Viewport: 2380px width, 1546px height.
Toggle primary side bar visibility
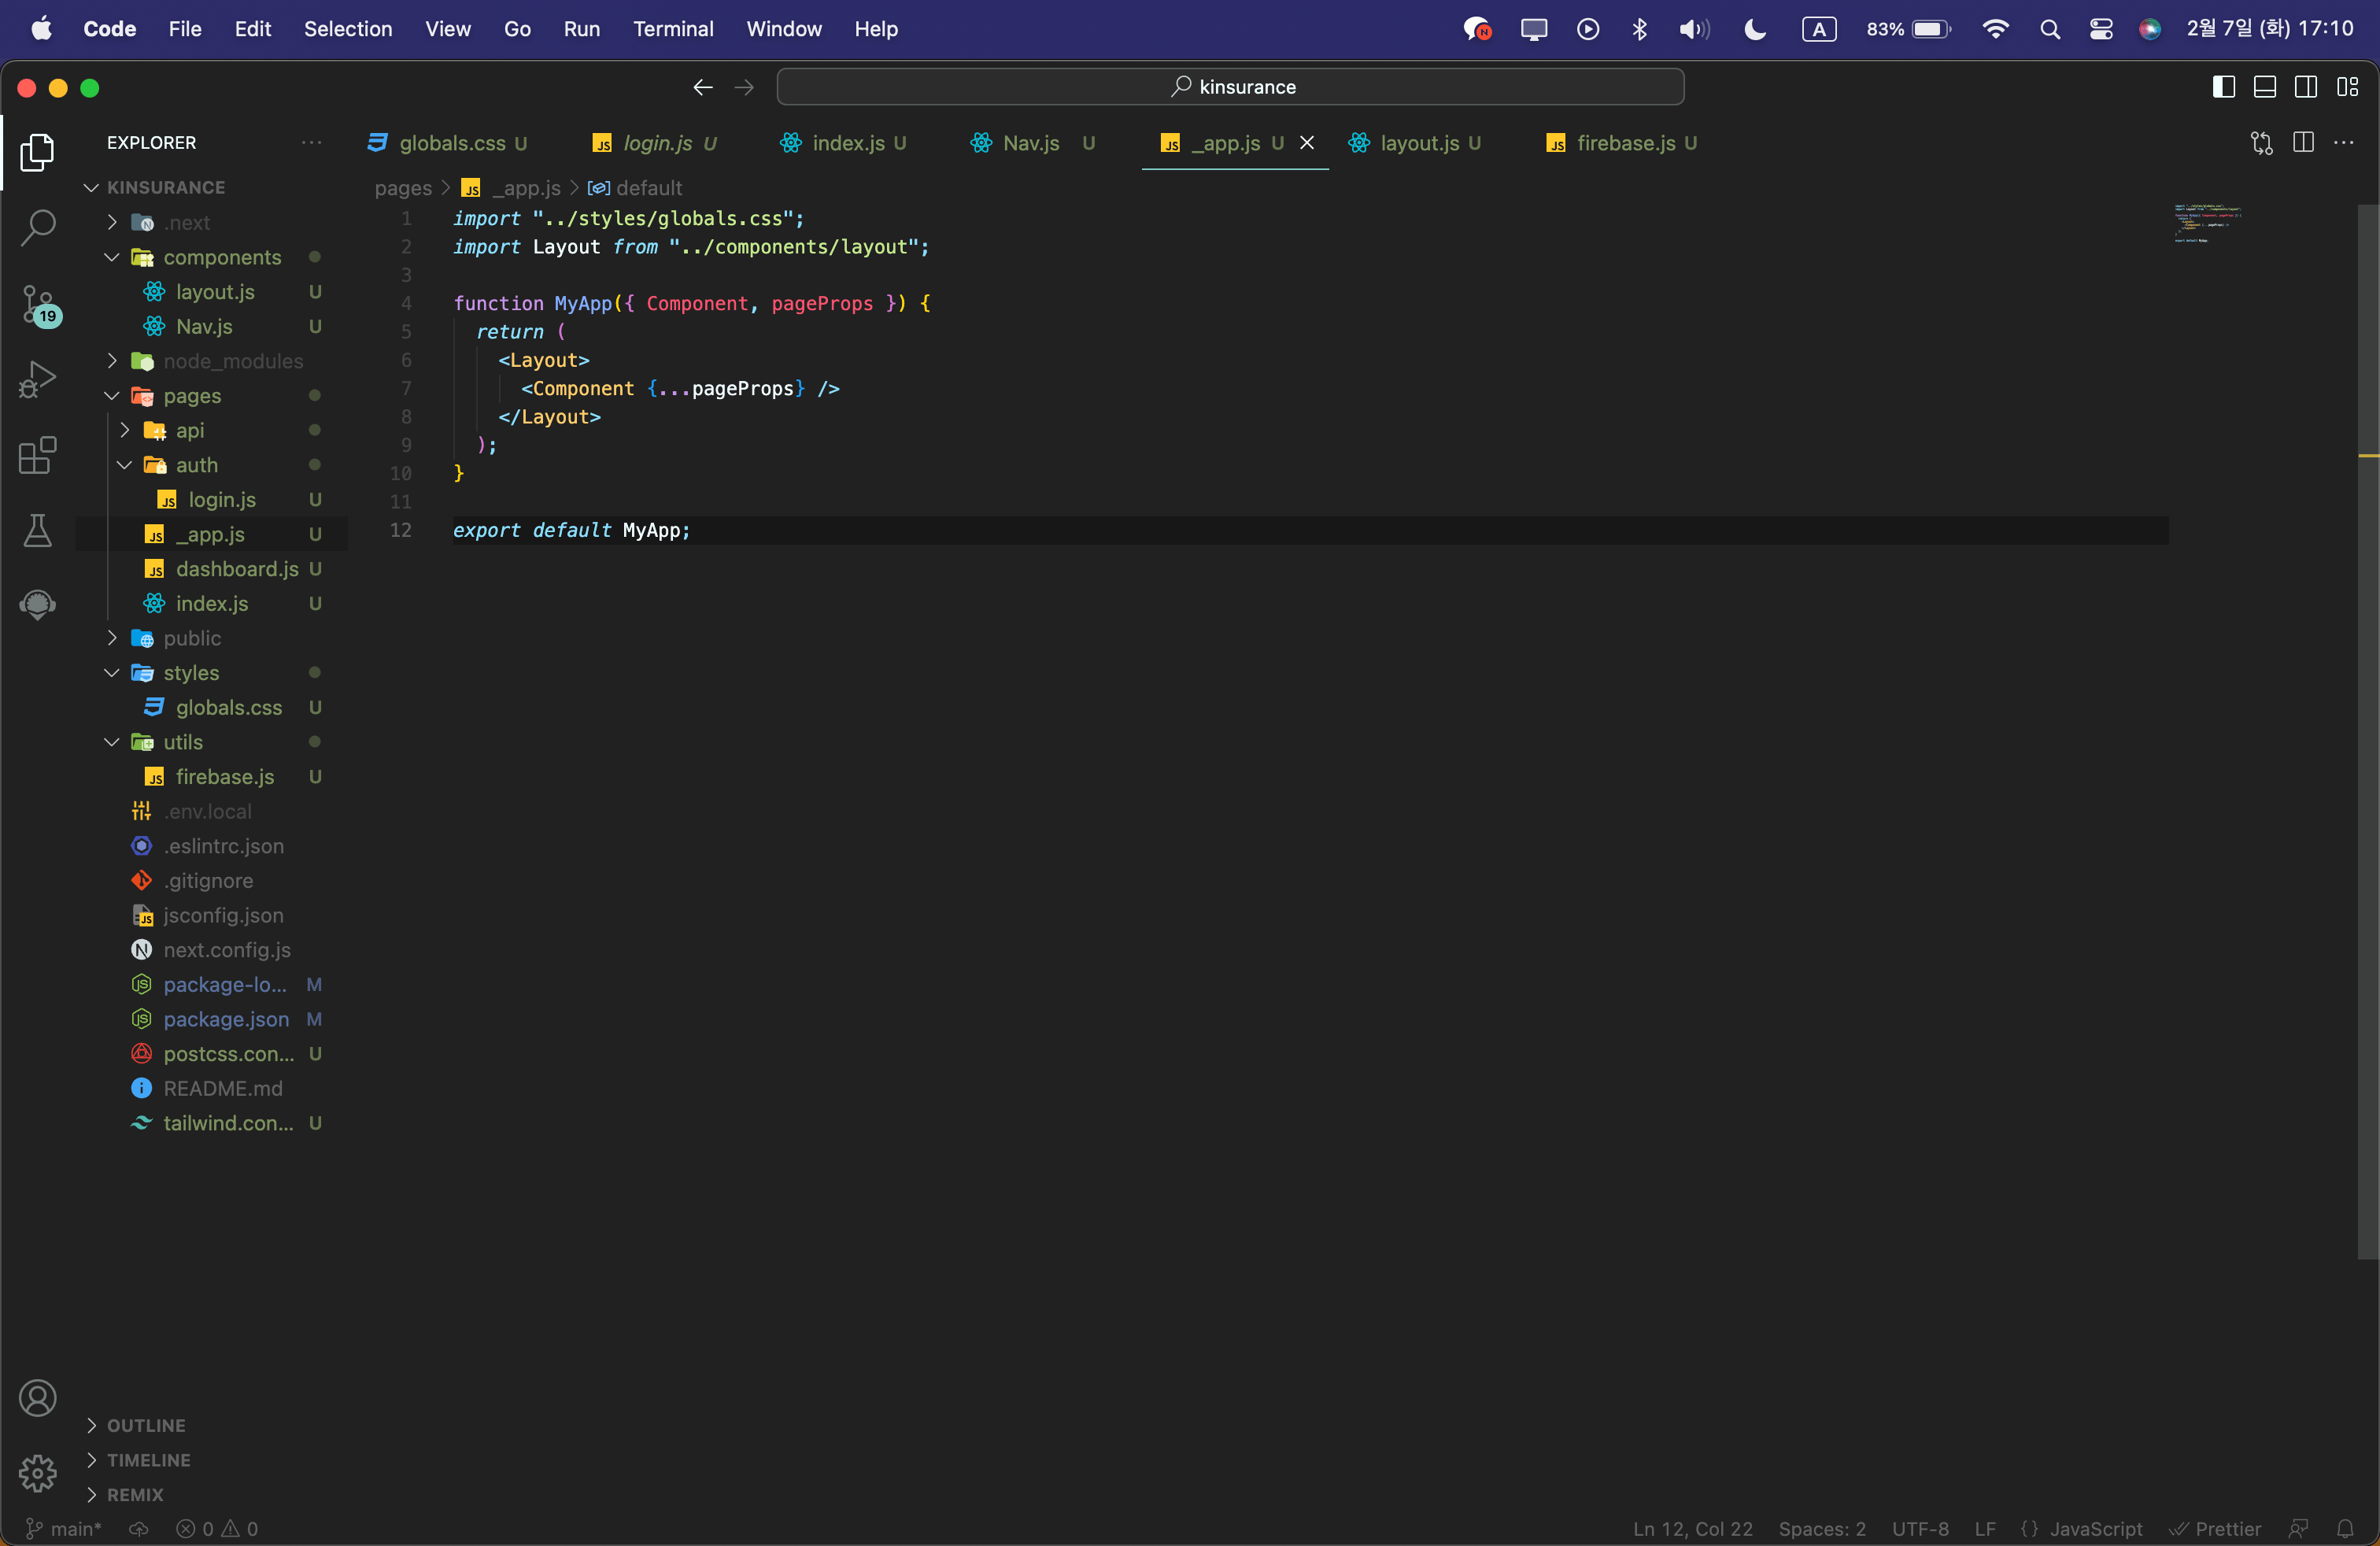pos(2223,87)
